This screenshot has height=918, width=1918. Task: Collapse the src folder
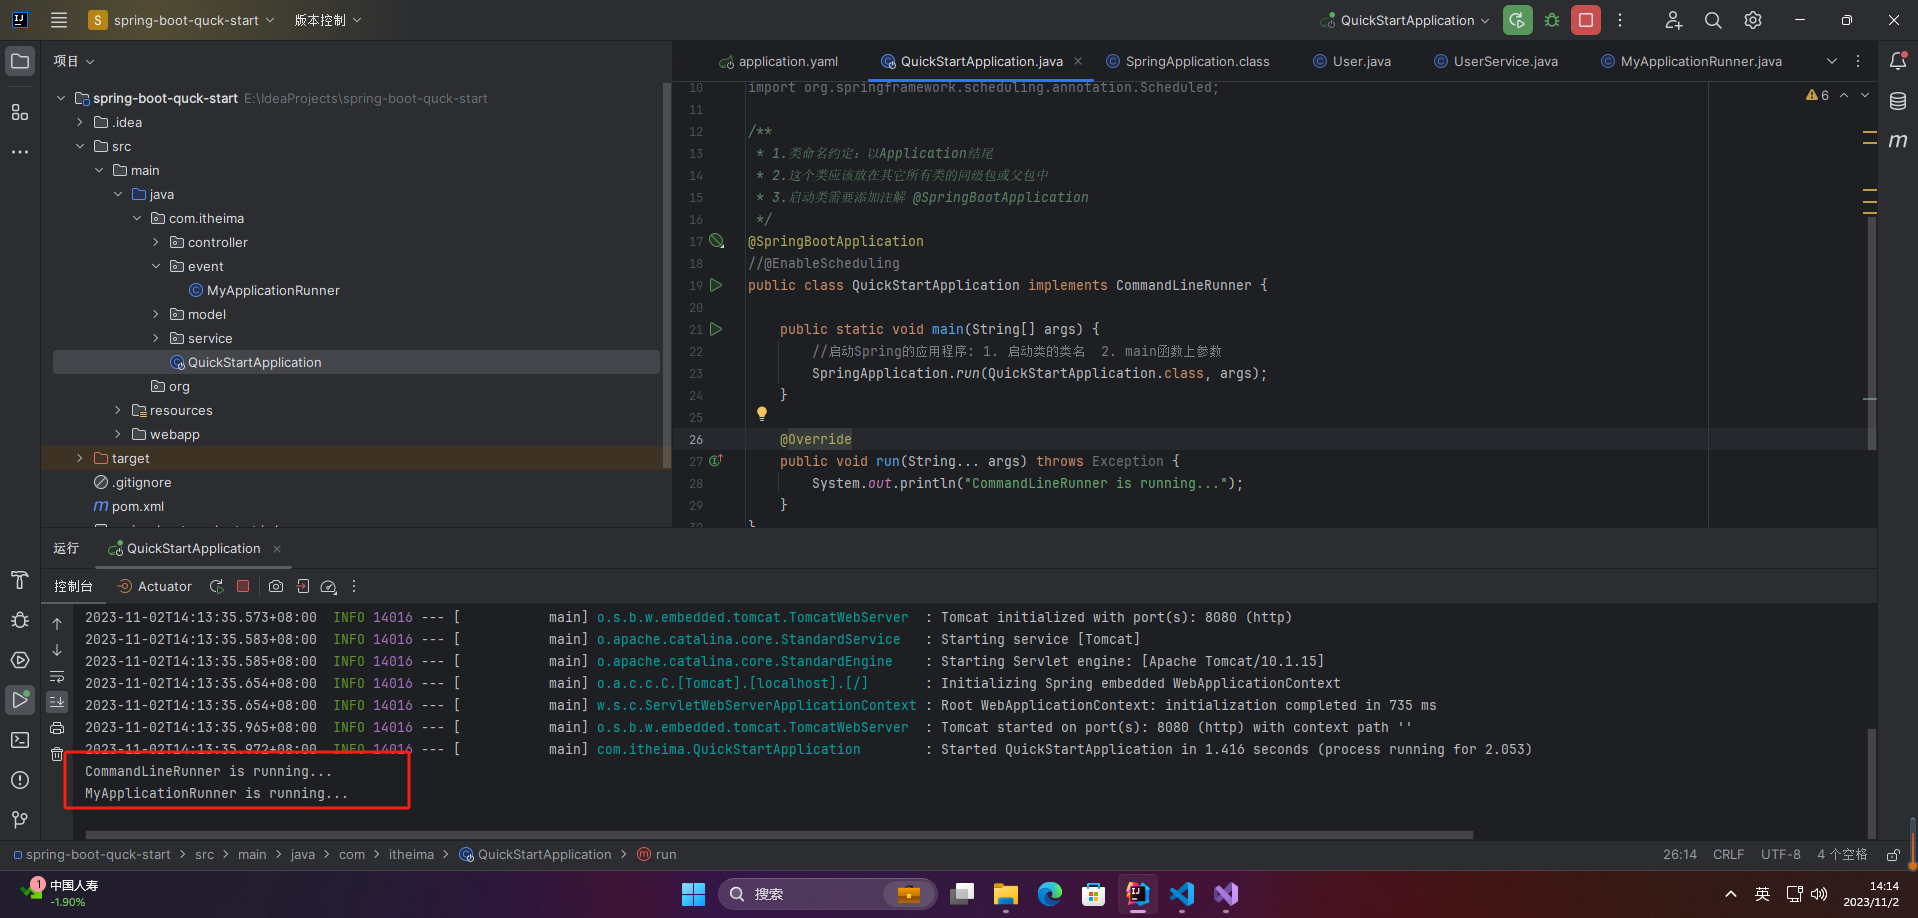click(x=80, y=146)
